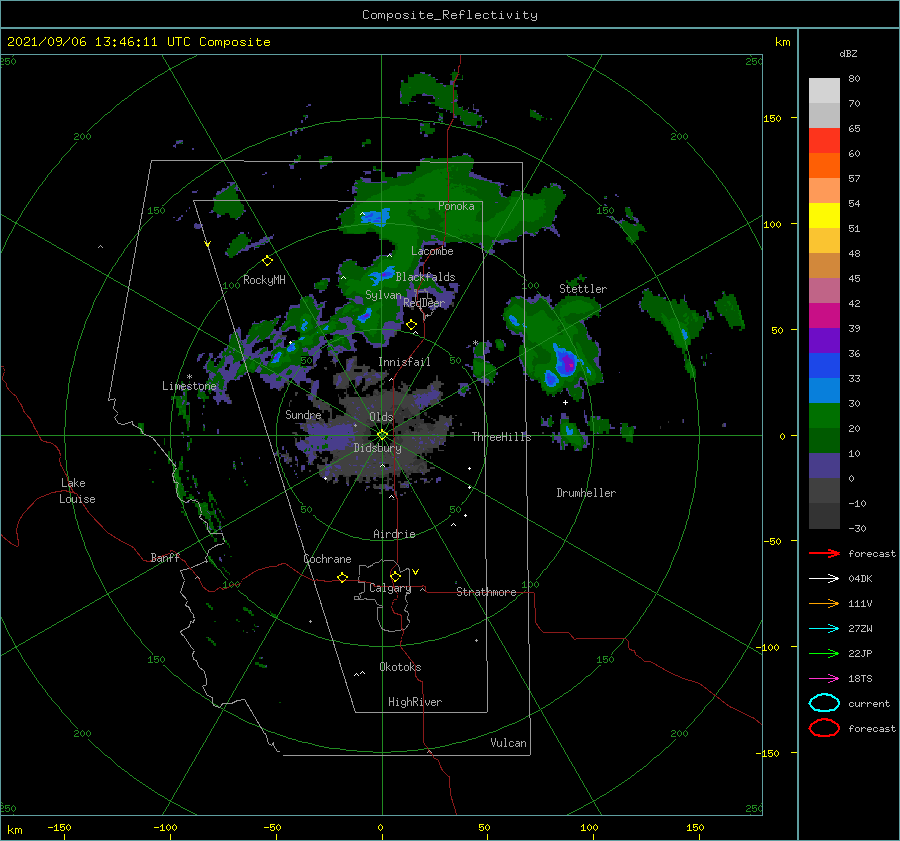Select the 54 dBZ yellow color swatch
This screenshot has width=900, height=841.
[824, 215]
